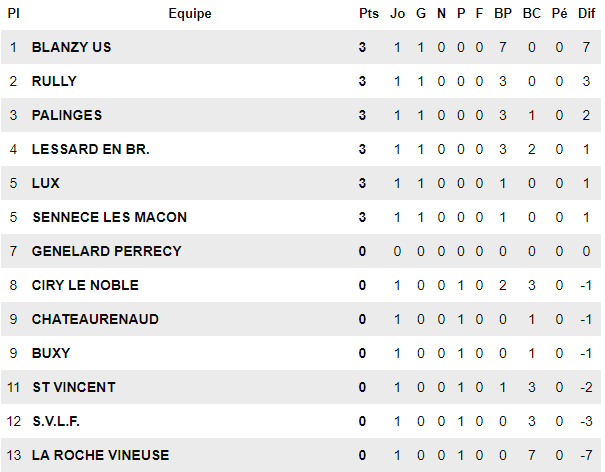Viewport: 605px width, 472px height.
Task: Open the ST VINCENT team entry
Action: click(x=73, y=387)
